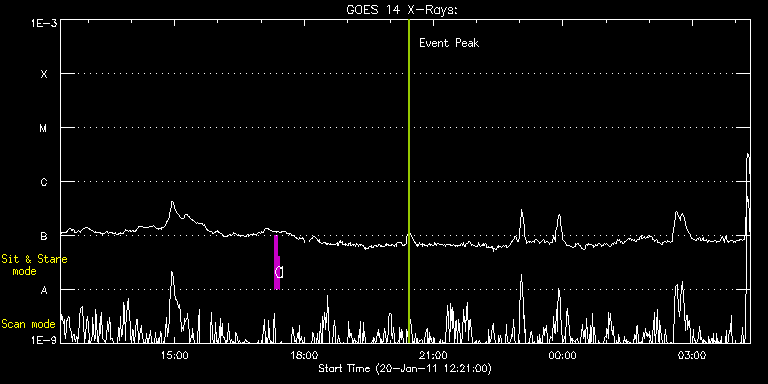This screenshot has height=384, width=768.
Task: Click the white marker on the magenta bar
Action: coord(279,272)
